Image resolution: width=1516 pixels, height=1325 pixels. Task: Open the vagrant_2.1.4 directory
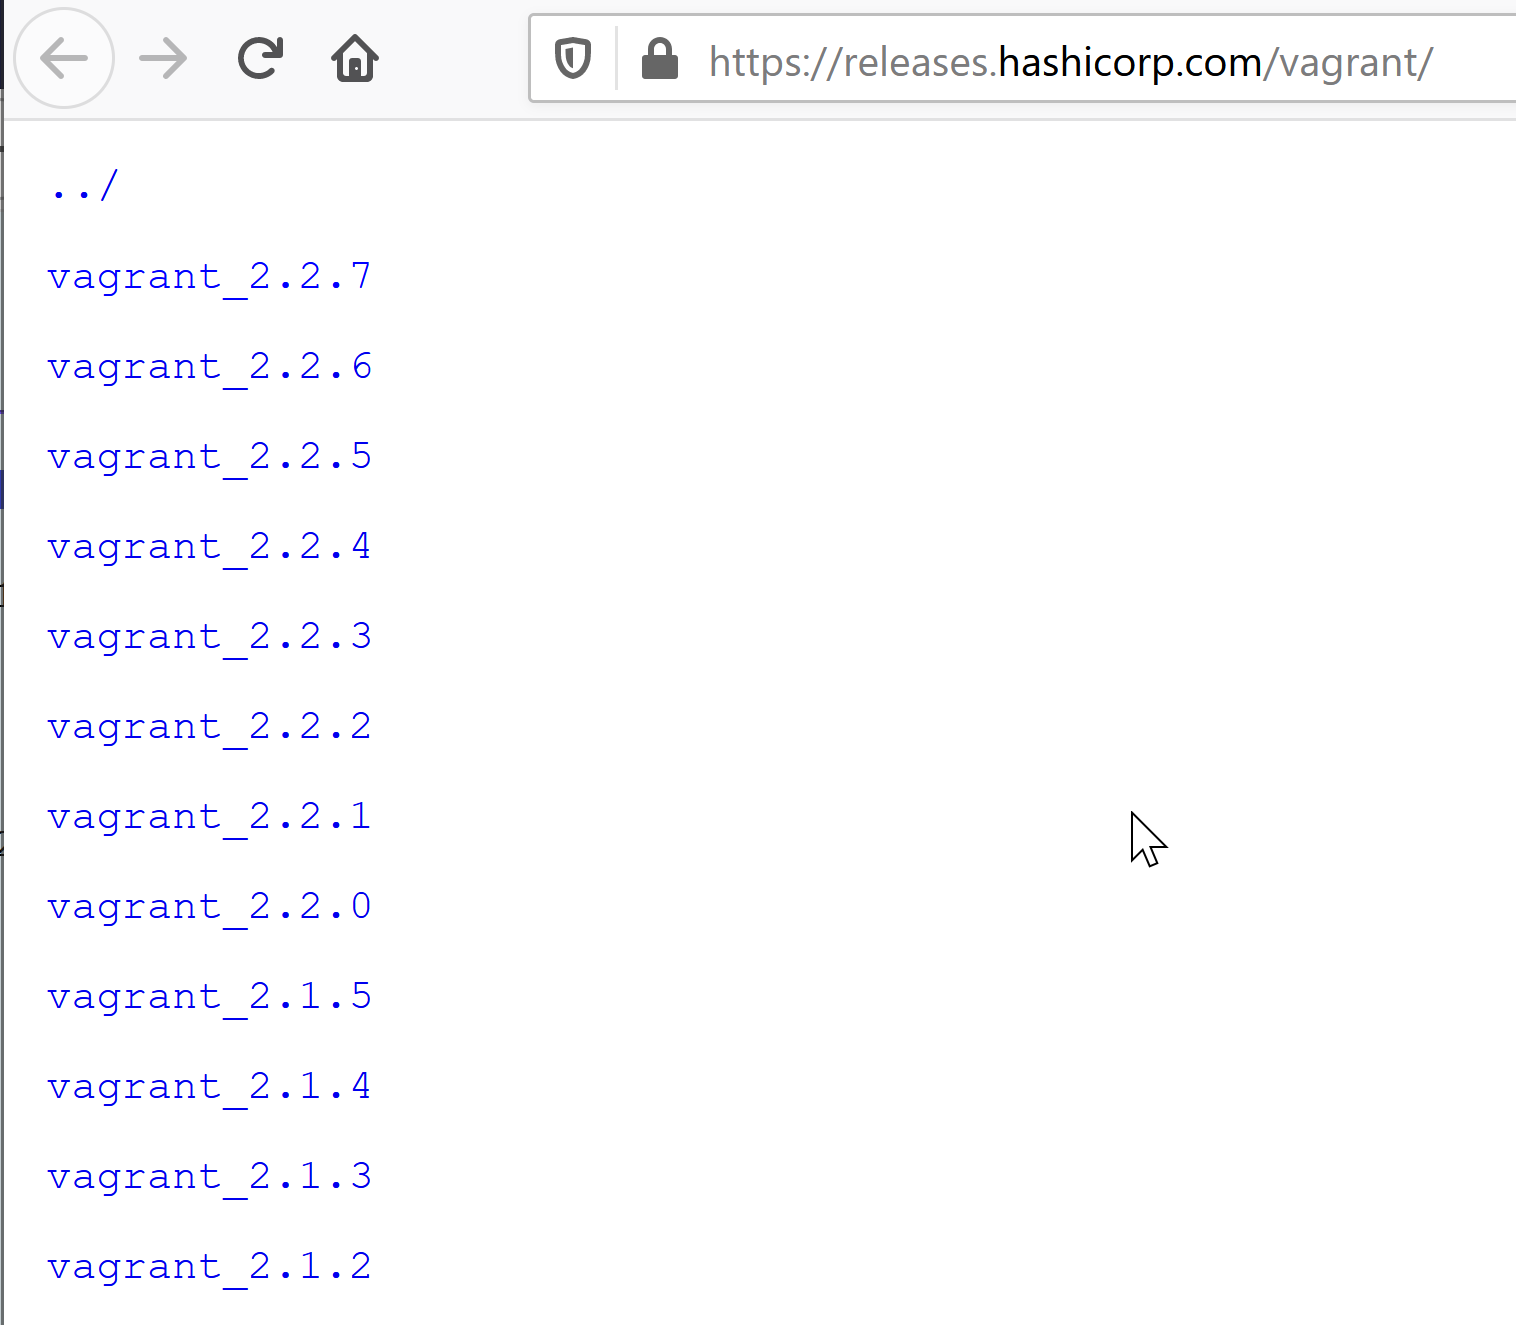(209, 1086)
